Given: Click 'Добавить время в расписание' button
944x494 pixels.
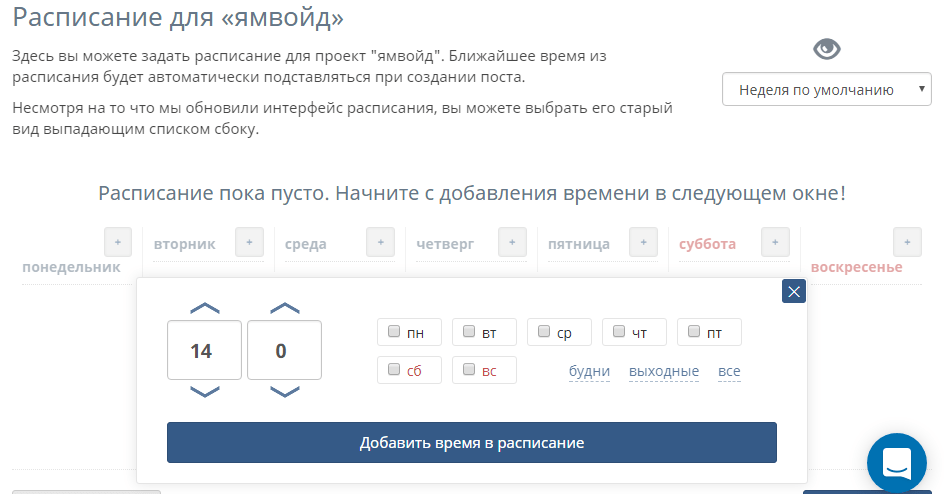Looking at the screenshot, I should (471, 442).
